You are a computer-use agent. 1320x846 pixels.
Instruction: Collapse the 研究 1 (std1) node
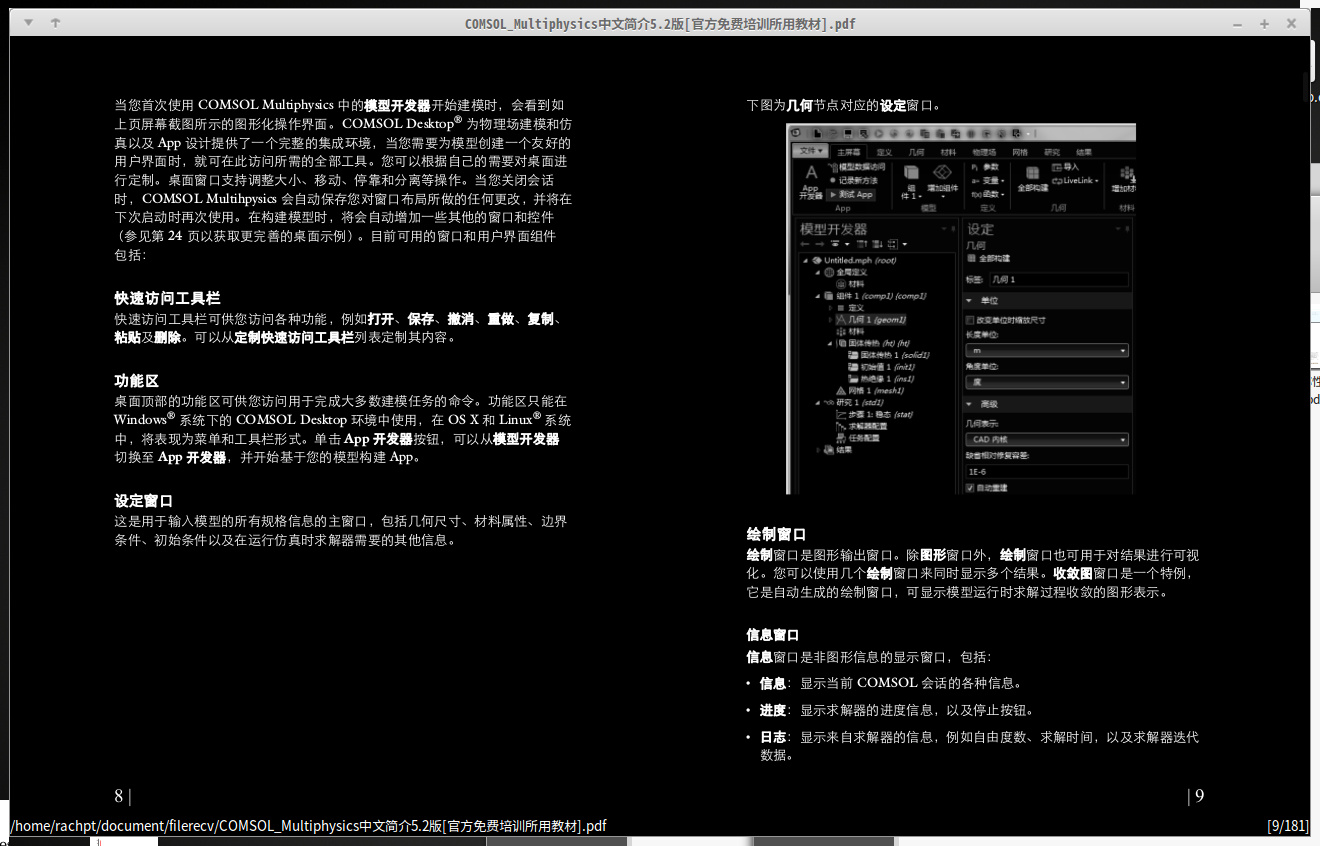click(x=818, y=402)
